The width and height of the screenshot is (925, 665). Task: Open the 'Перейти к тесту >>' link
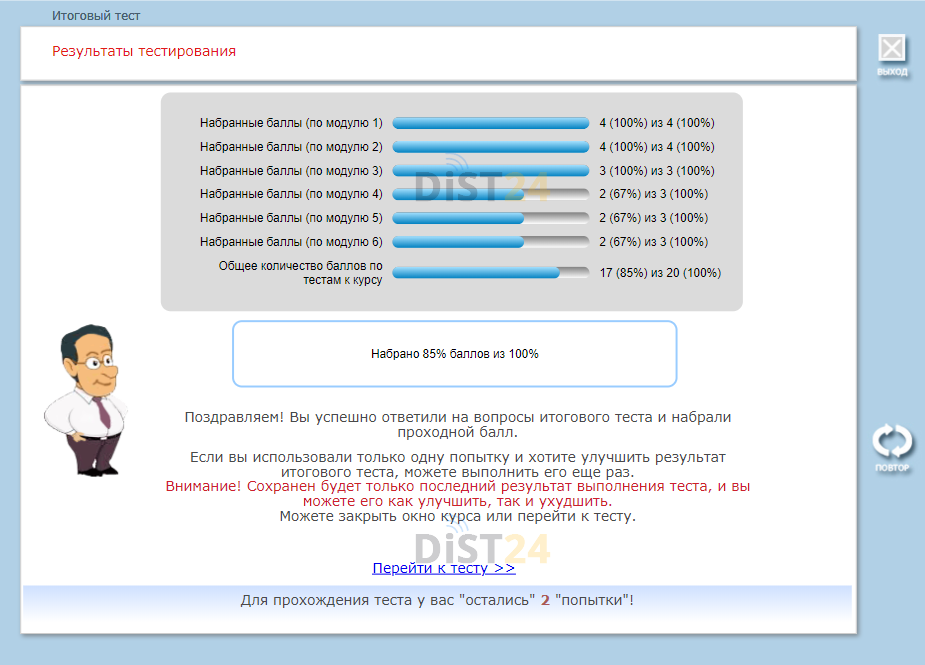coord(443,568)
